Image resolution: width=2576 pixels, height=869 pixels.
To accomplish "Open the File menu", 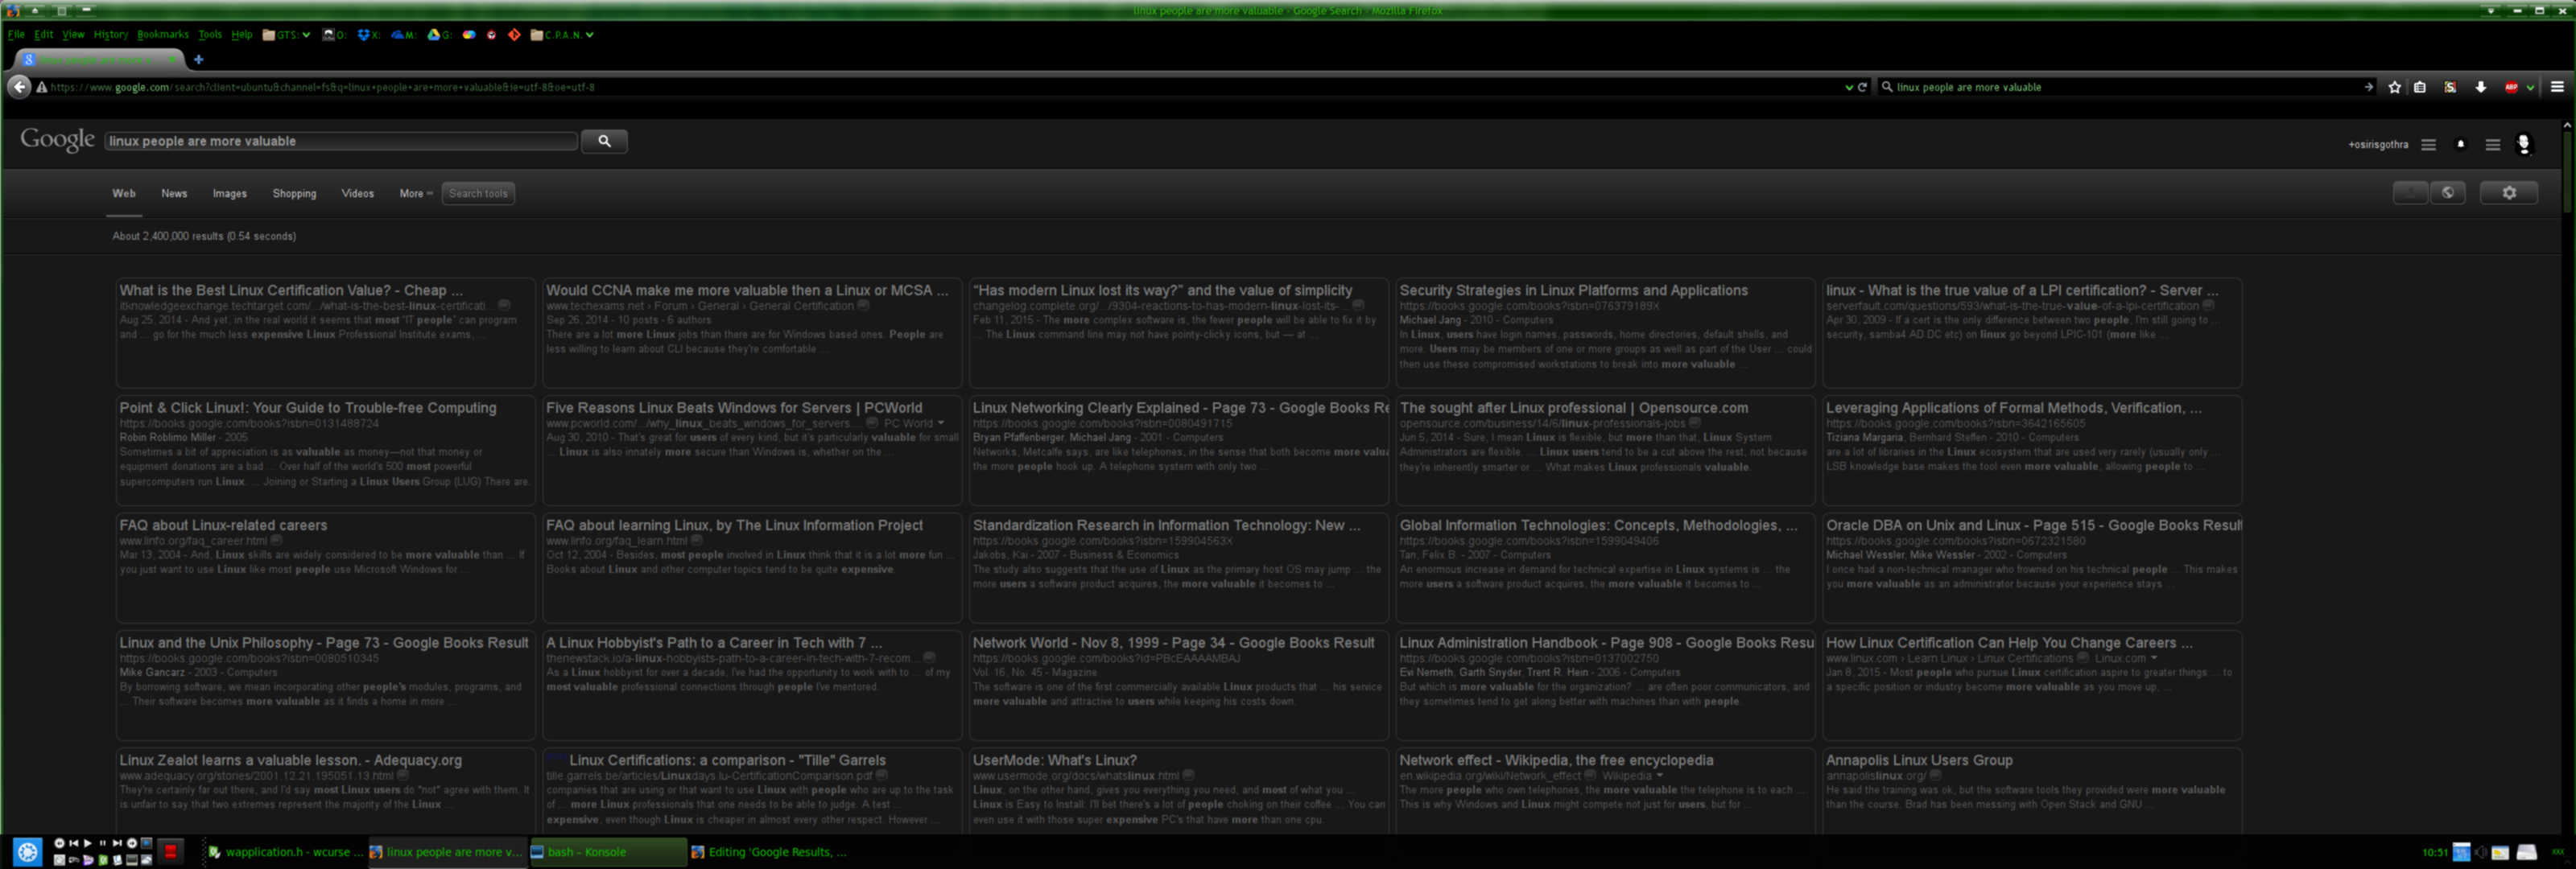I will point(16,34).
